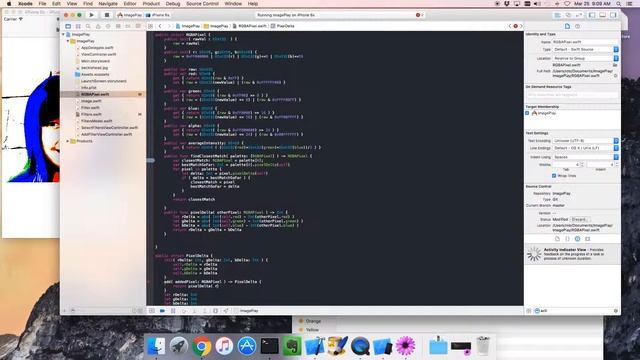Open the Breakpoint navigator icon
Image resolution: width=640 pixels, height=360 pixels.
point(128,26)
